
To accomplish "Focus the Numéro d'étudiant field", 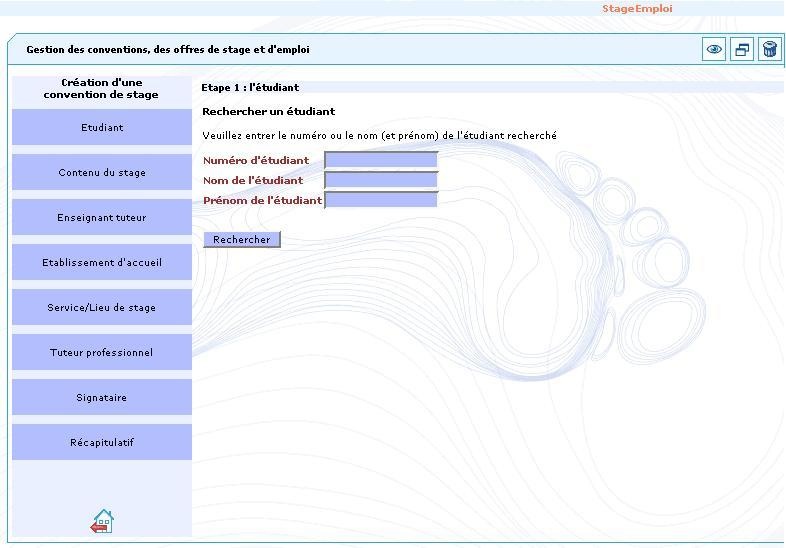I will [x=381, y=160].
